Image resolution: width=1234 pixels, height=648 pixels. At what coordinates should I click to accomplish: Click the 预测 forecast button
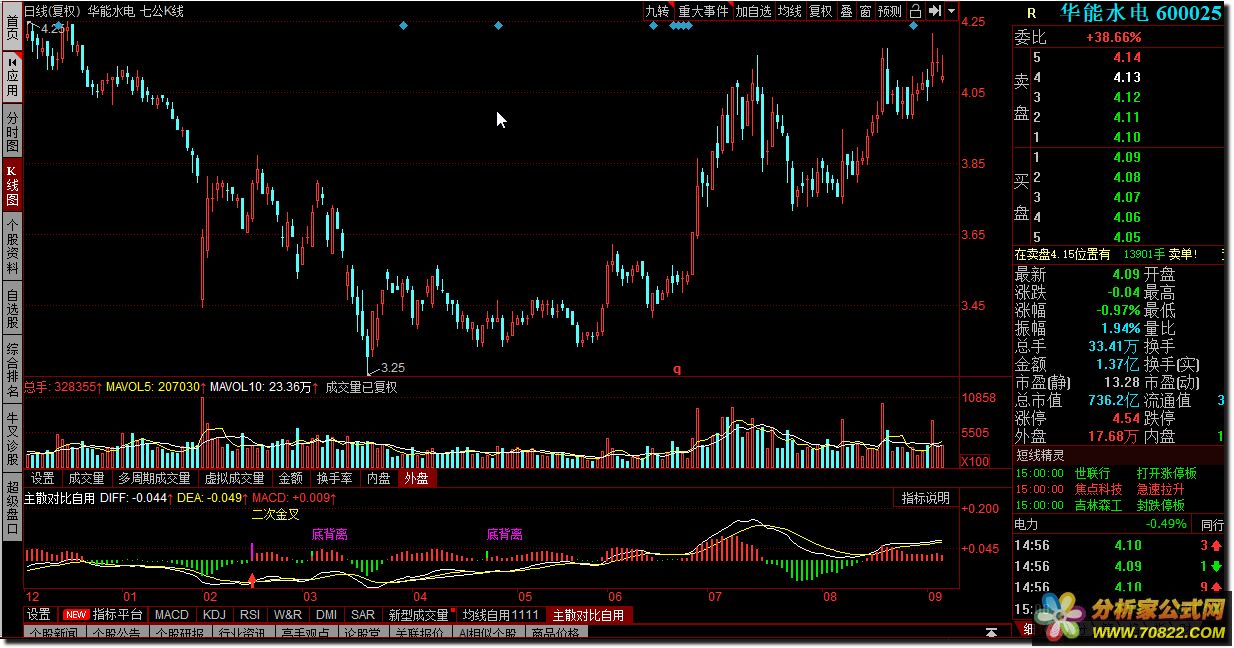click(x=890, y=11)
